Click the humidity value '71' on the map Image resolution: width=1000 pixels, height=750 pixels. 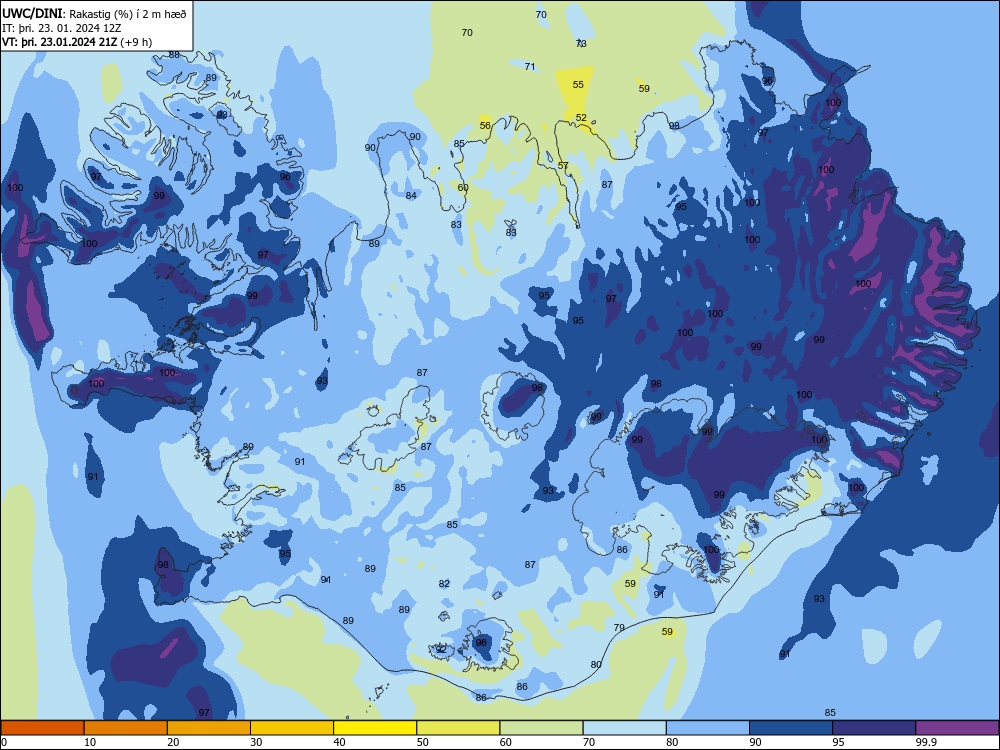click(x=530, y=66)
